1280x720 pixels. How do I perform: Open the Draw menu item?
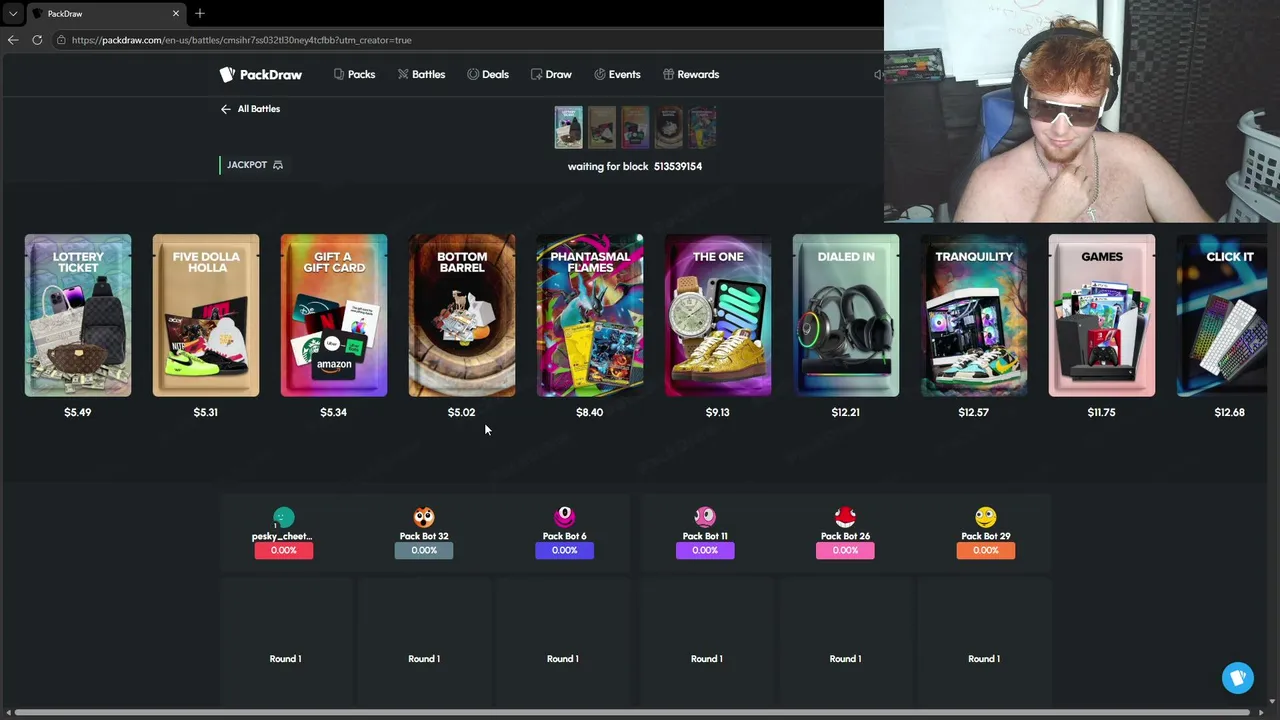551,74
